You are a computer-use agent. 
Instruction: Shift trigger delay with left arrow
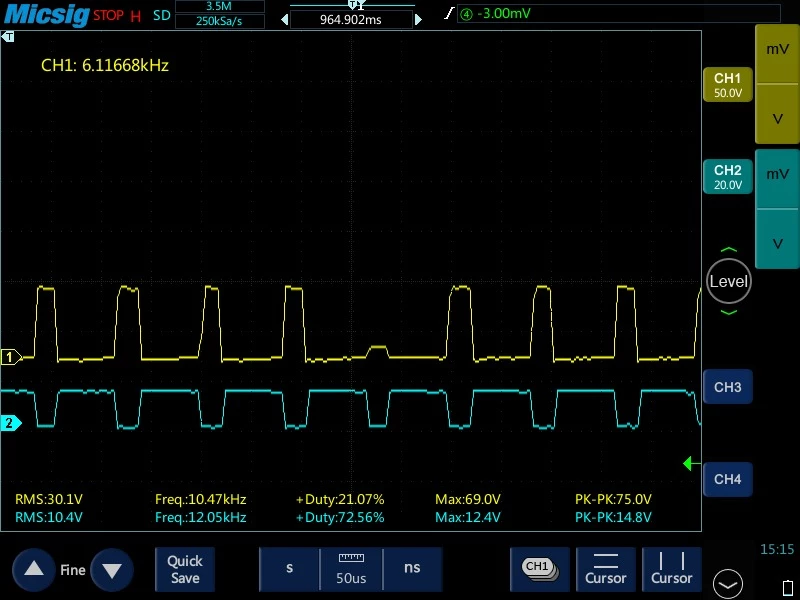285,20
